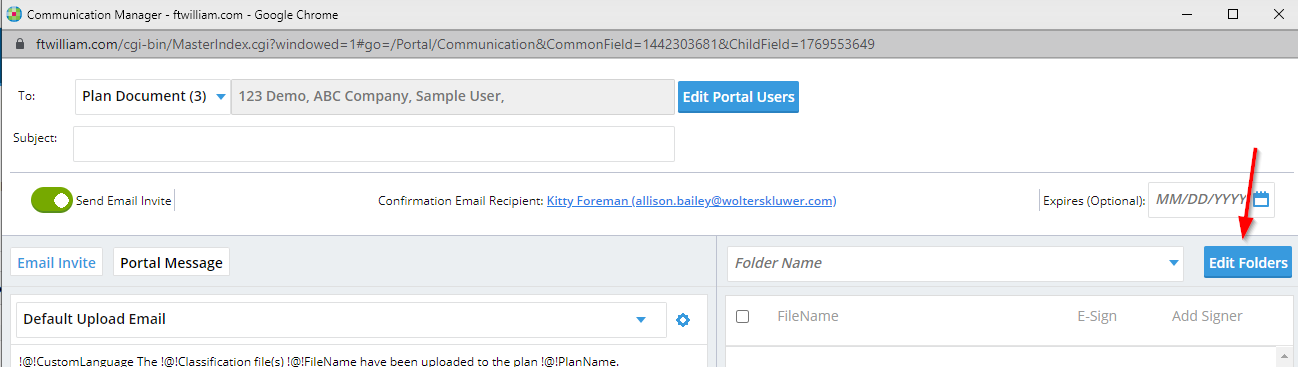This screenshot has width=1298, height=367.
Task: Open the settings gear beside Default Upload Email
Action: click(x=683, y=320)
